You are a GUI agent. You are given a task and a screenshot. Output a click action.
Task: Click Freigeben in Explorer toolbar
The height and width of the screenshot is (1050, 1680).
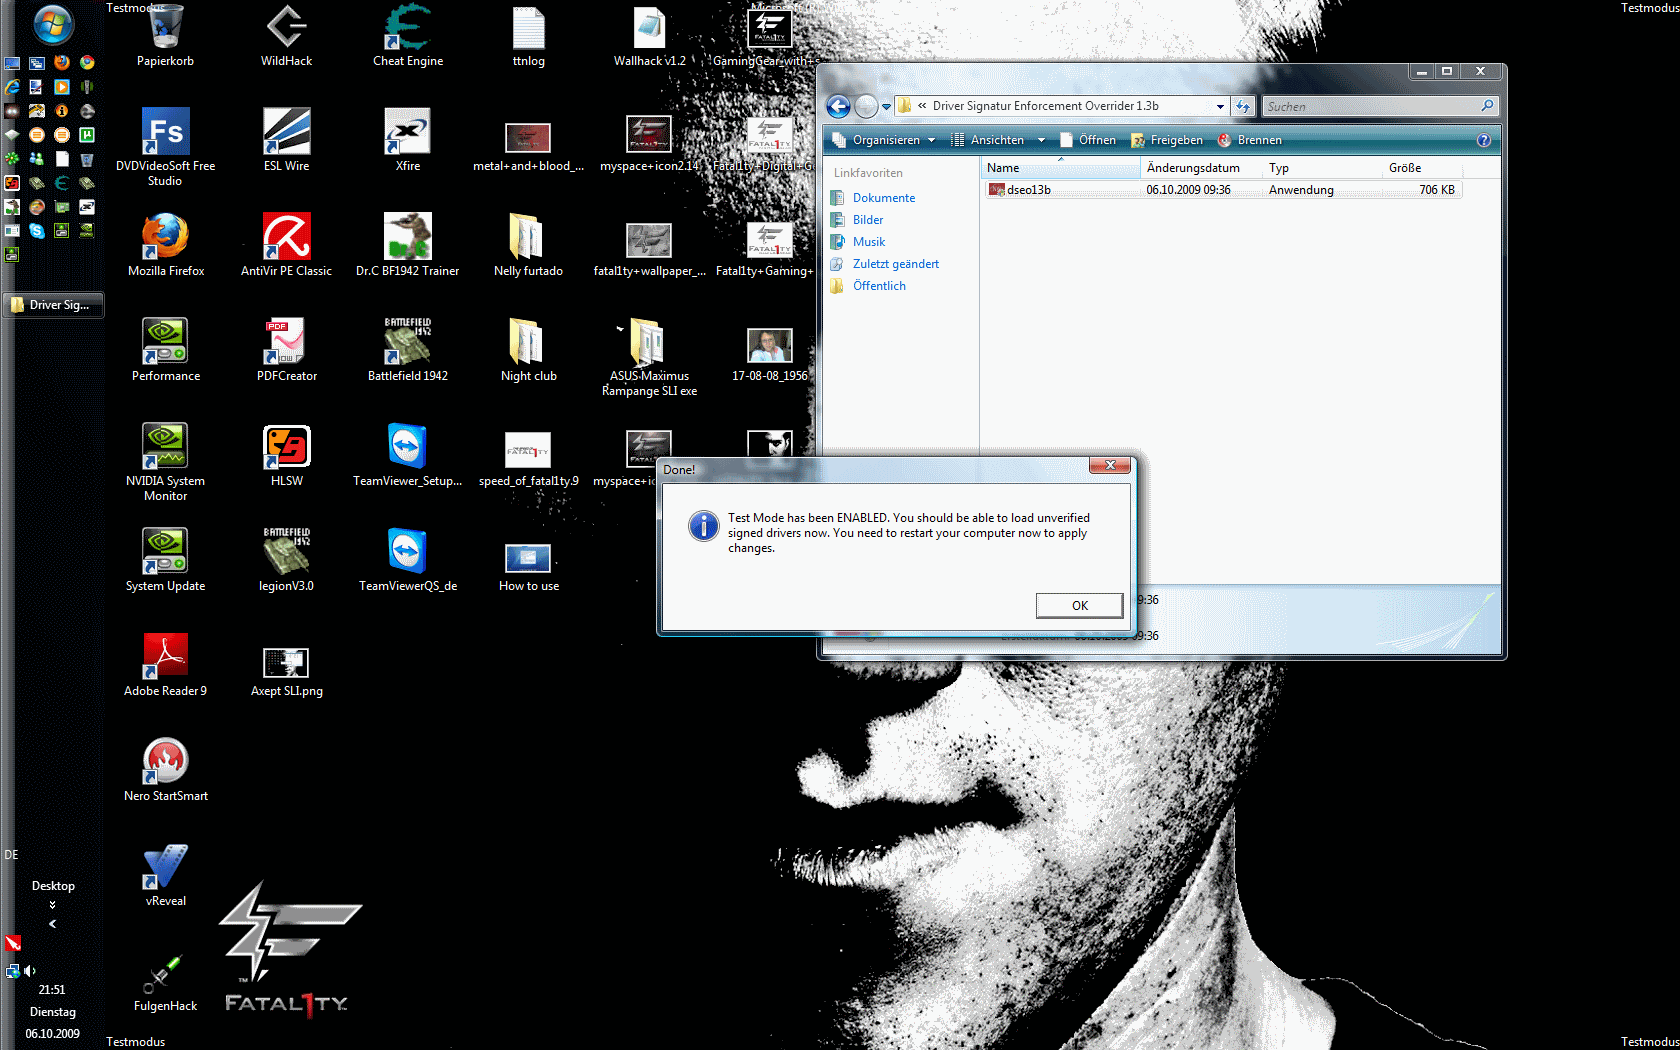click(1167, 140)
